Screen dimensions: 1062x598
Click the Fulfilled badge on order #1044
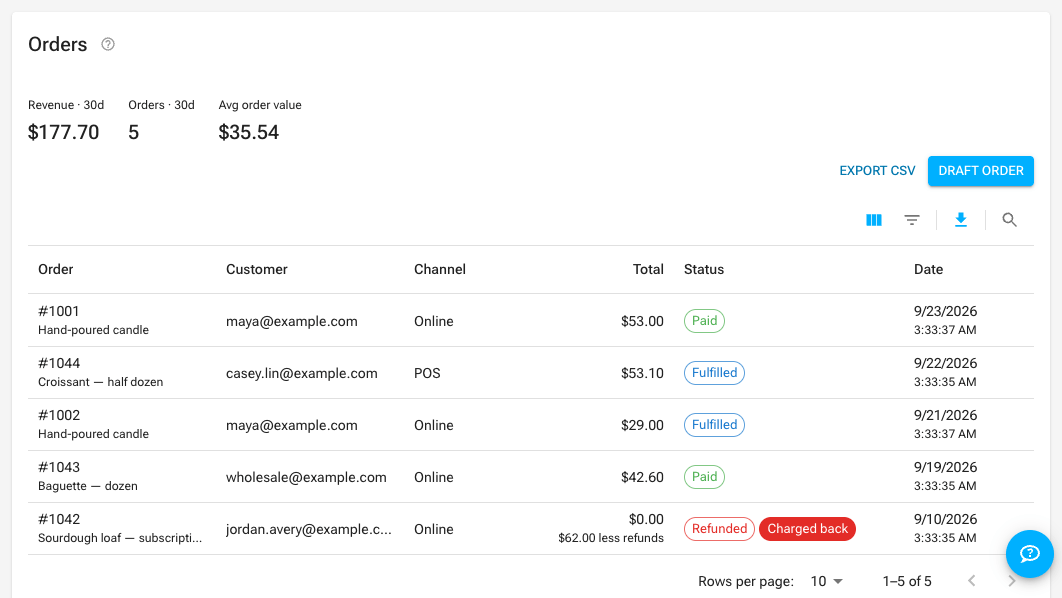pos(714,372)
